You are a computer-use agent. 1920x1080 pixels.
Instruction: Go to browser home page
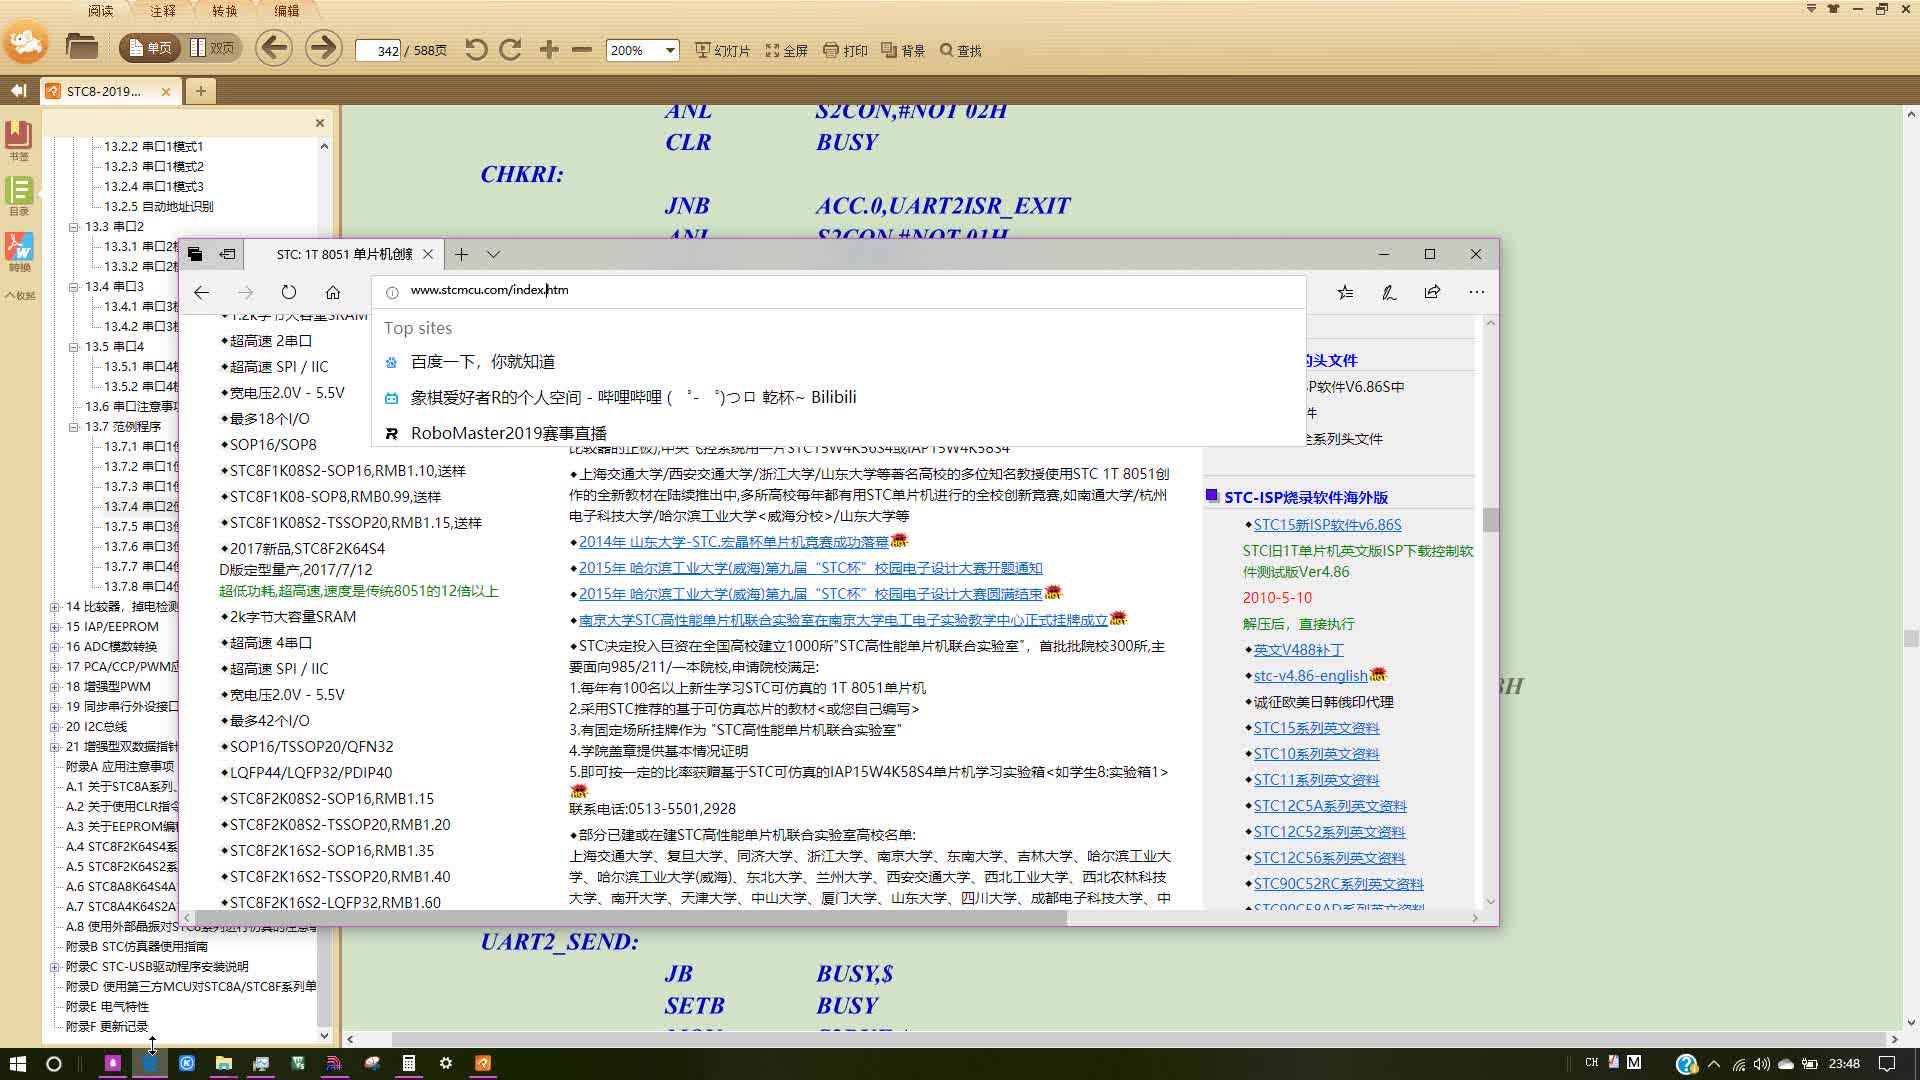pos(333,292)
